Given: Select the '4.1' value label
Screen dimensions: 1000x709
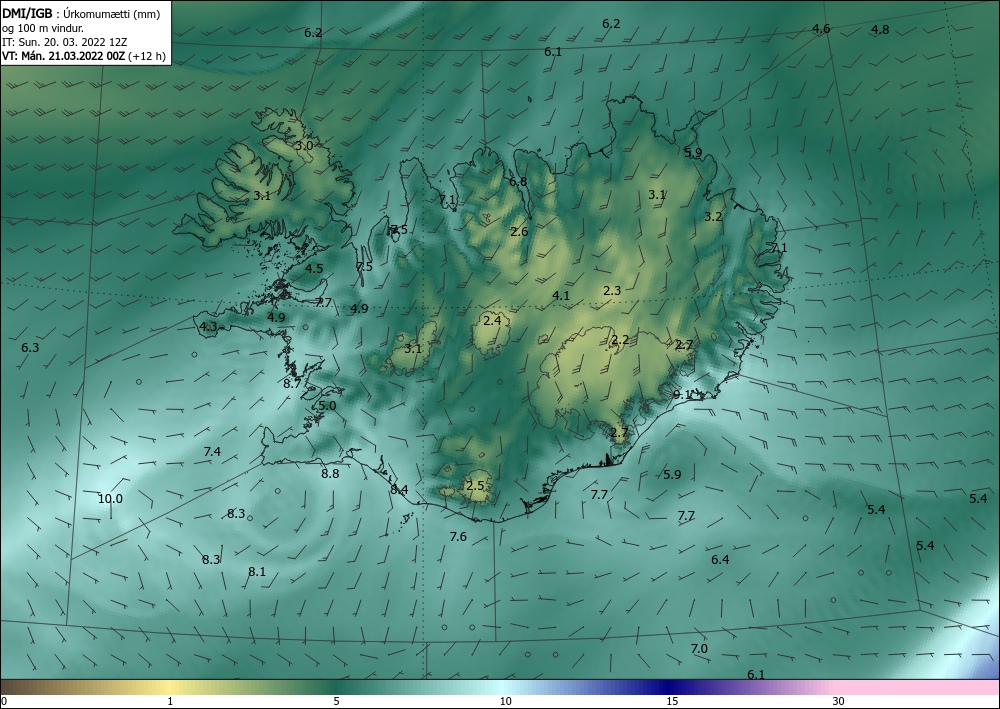Looking at the screenshot, I should pyautogui.click(x=561, y=295).
